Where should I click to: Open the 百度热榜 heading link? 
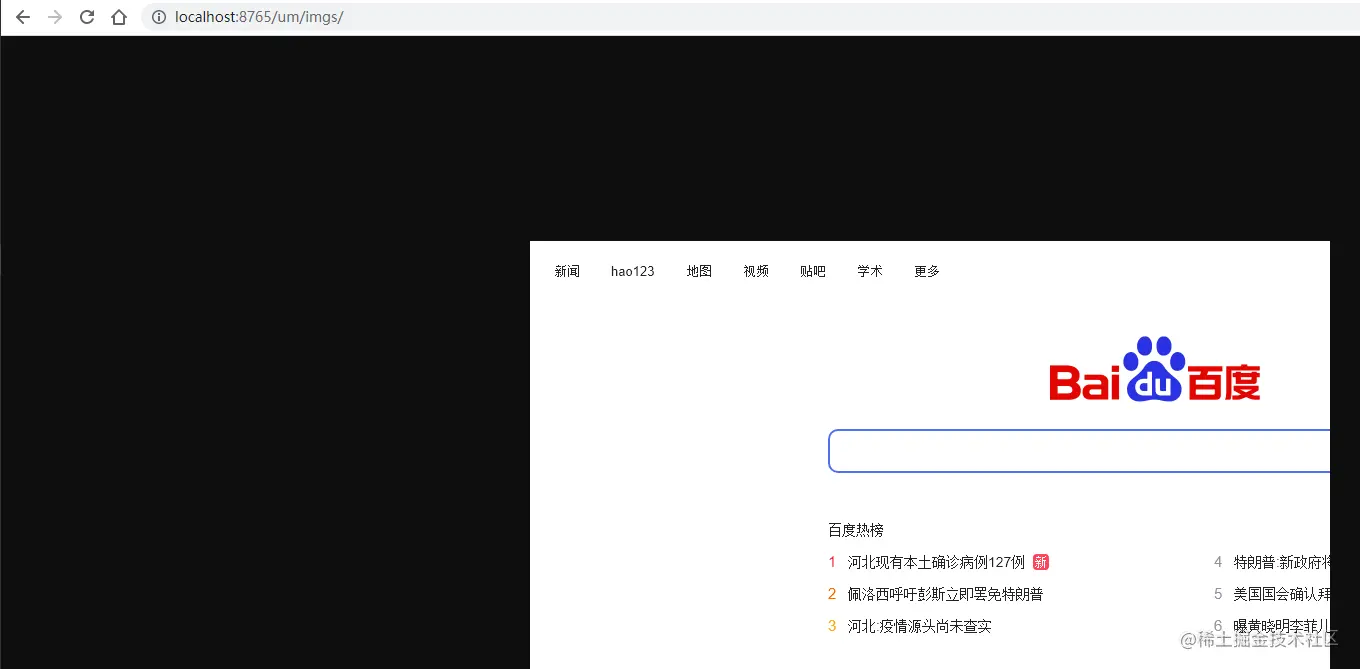856,530
